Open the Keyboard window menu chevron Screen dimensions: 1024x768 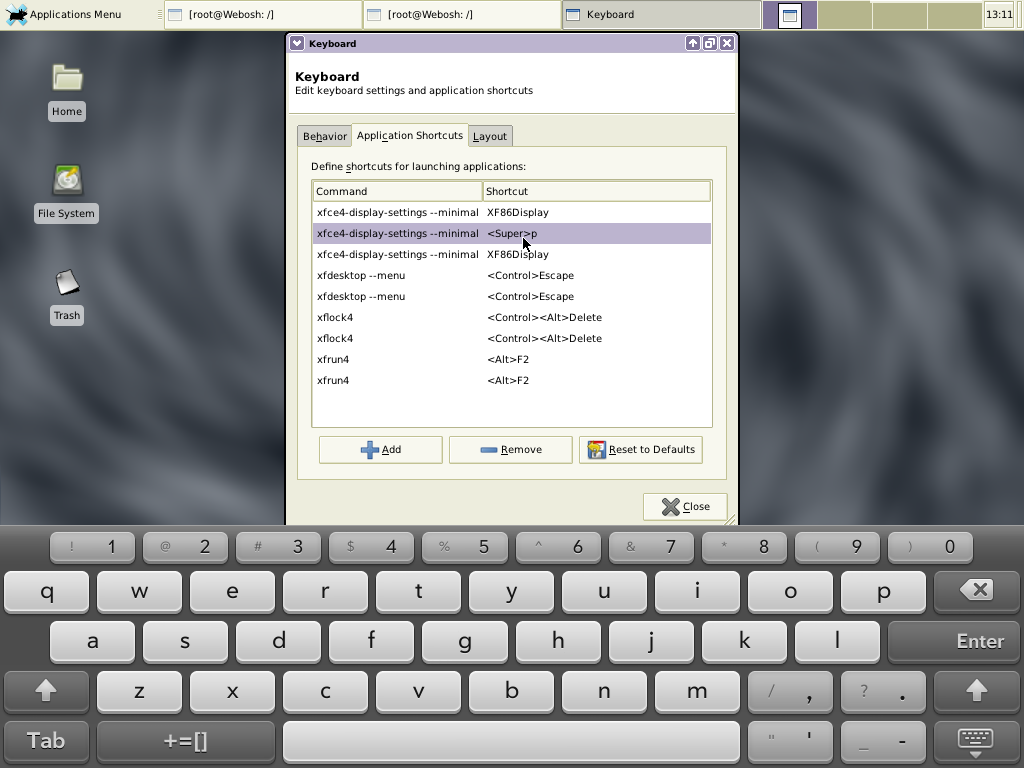pyautogui.click(x=296, y=43)
